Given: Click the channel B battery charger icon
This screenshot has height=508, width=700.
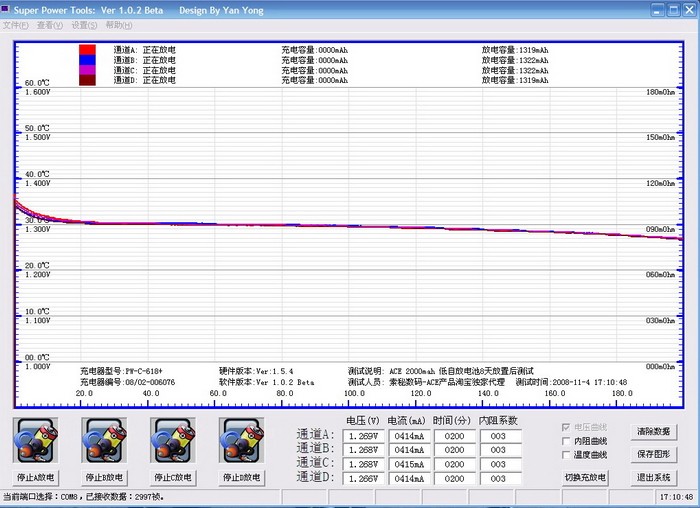Looking at the screenshot, I should click(104, 440).
